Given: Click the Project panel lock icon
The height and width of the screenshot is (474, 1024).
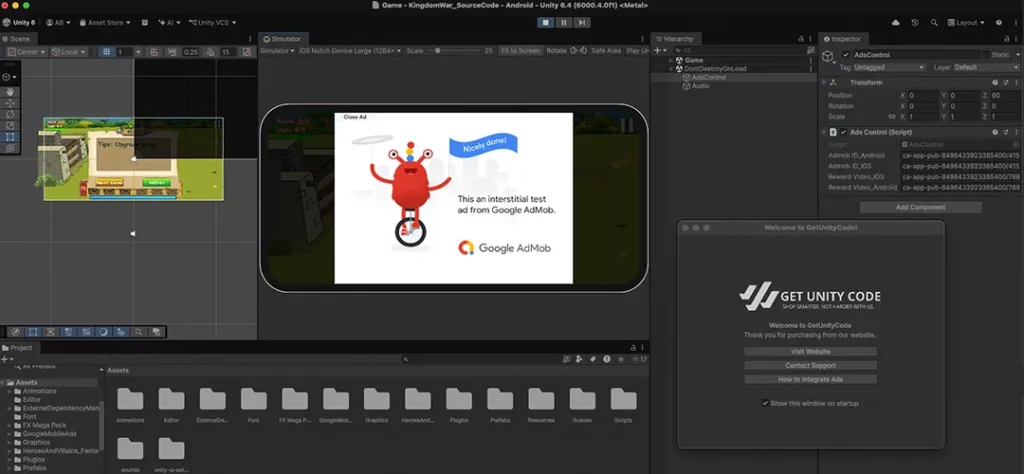Looking at the screenshot, I should point(633,348).
